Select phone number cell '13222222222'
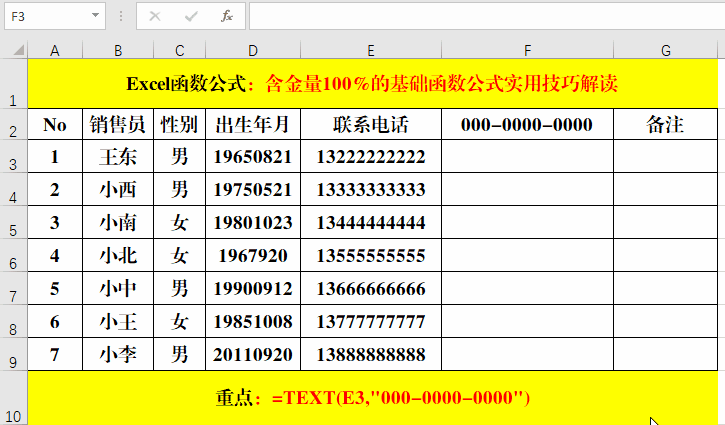This screenshot has width=725, height=425. pos(371,156)
